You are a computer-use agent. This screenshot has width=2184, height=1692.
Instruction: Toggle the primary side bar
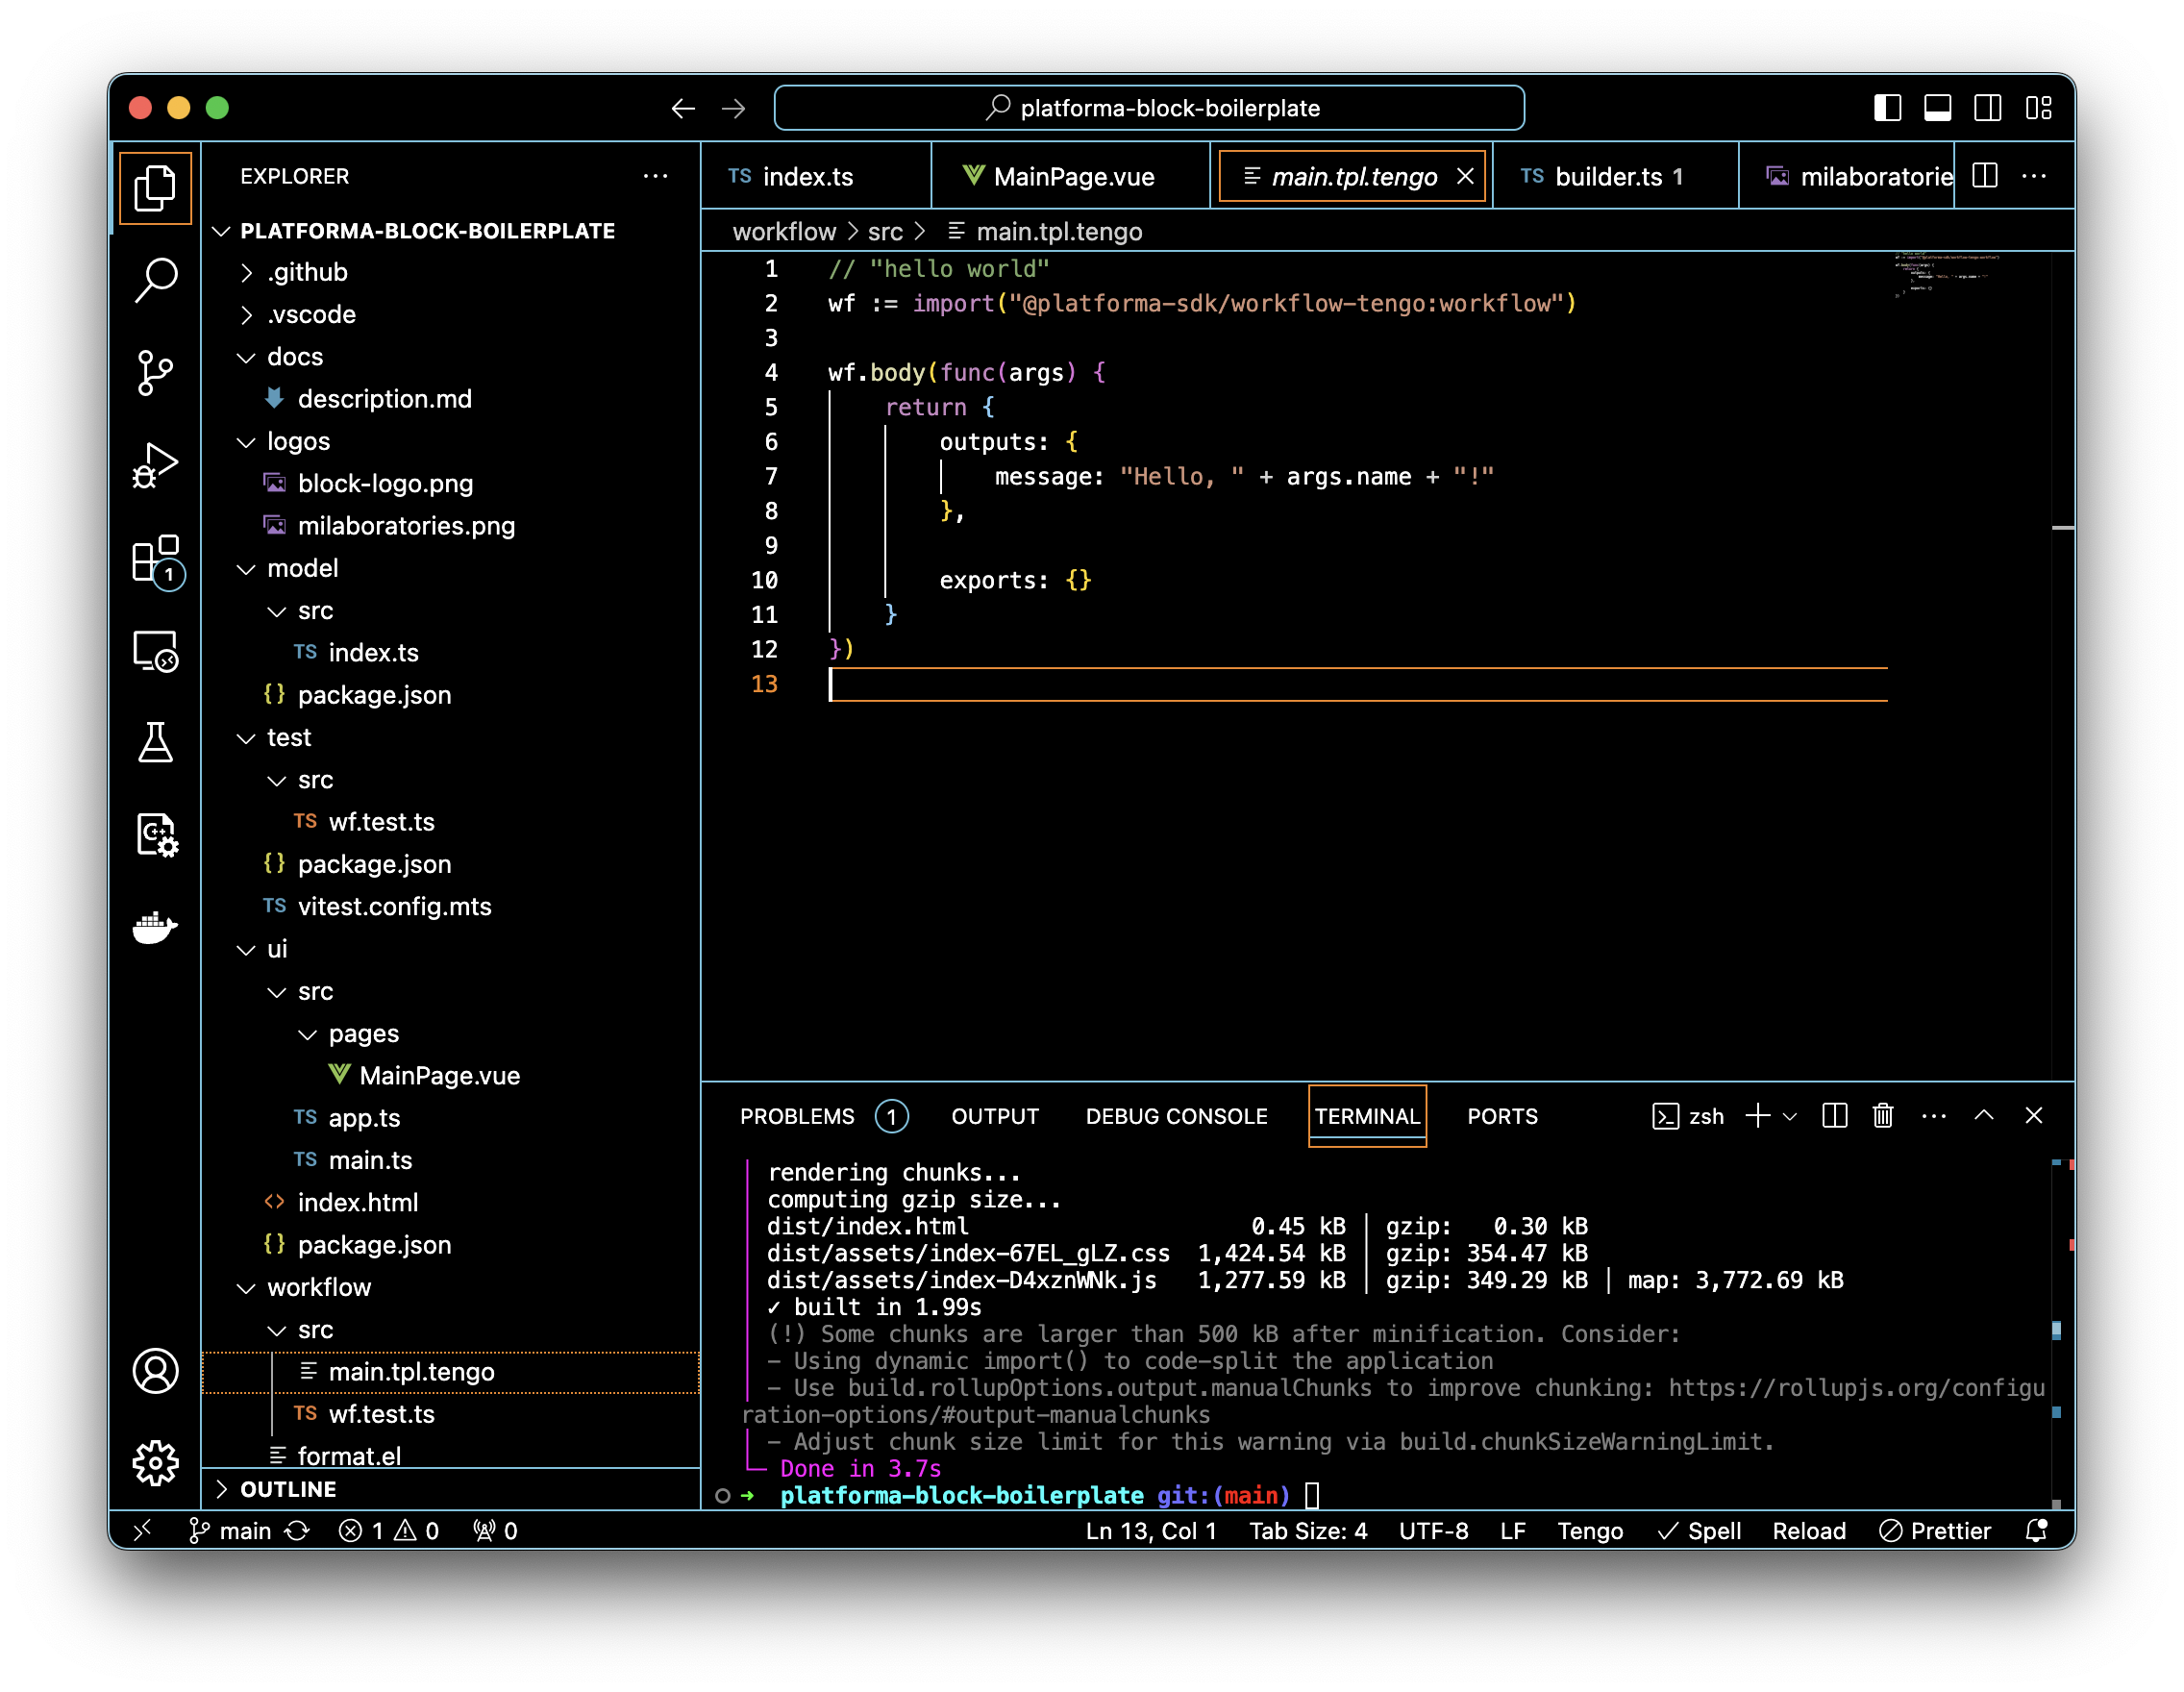pyautogui.click(x=1887, y=108)
